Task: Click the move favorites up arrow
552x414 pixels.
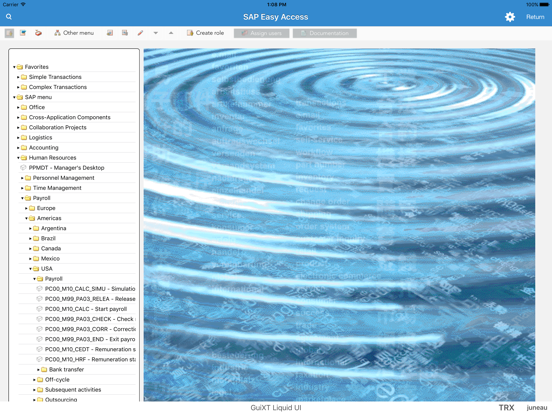Action: (x=171, y=33)
